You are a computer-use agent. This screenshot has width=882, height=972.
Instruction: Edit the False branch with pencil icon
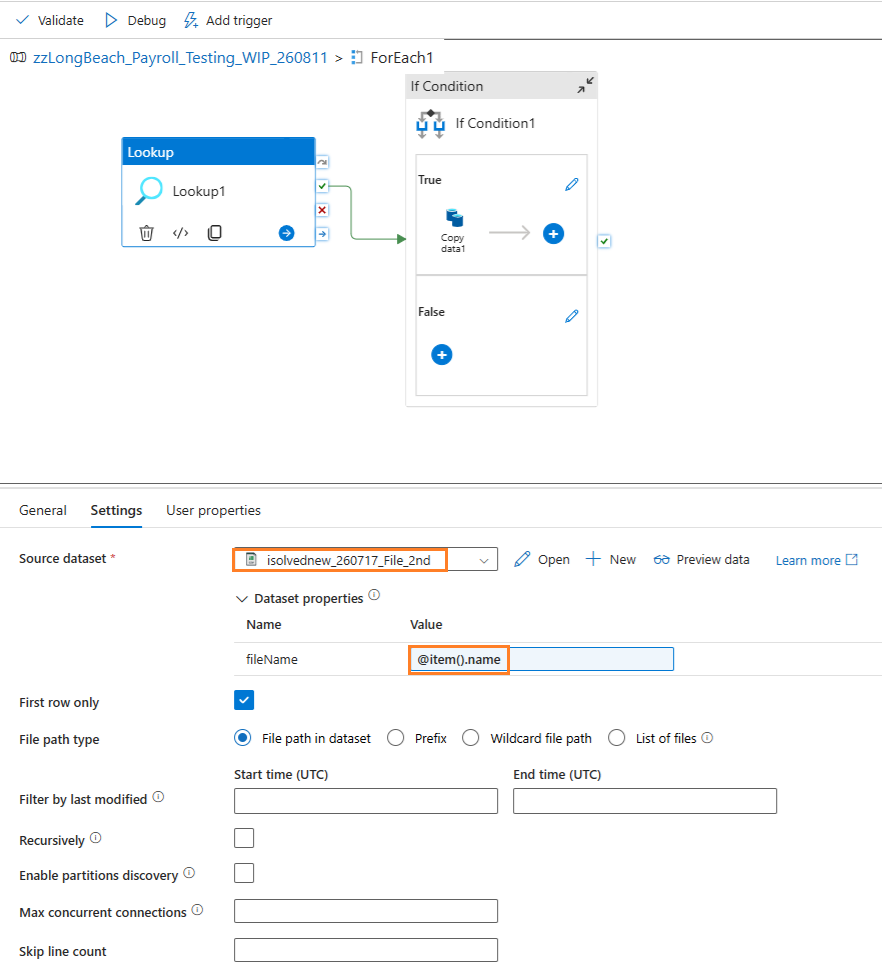coord(571,316)
